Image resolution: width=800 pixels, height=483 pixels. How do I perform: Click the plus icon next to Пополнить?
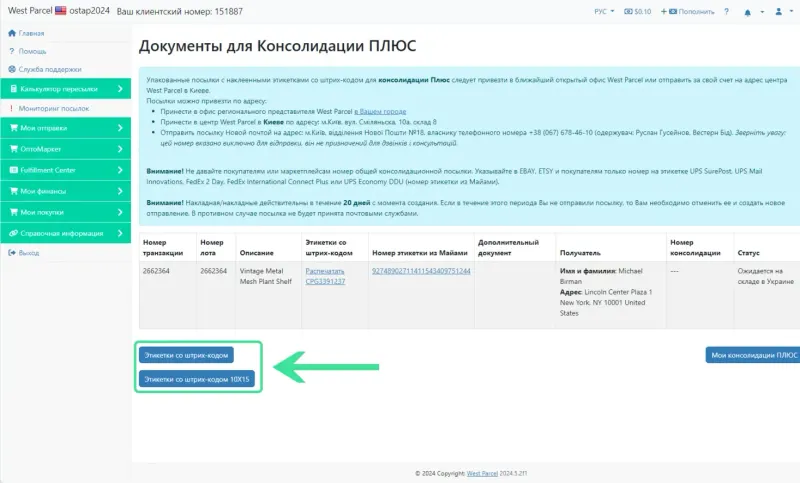click(664, 11)
